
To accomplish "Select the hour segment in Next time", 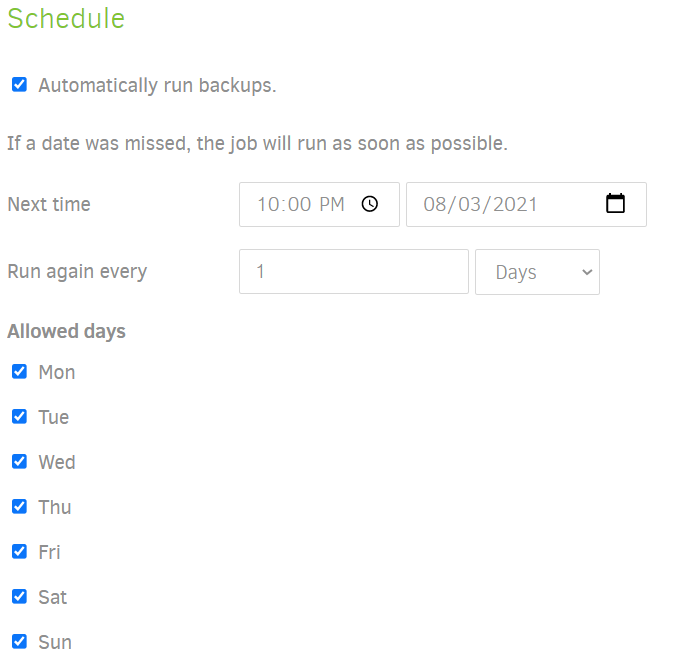I will tap(268, 204).
